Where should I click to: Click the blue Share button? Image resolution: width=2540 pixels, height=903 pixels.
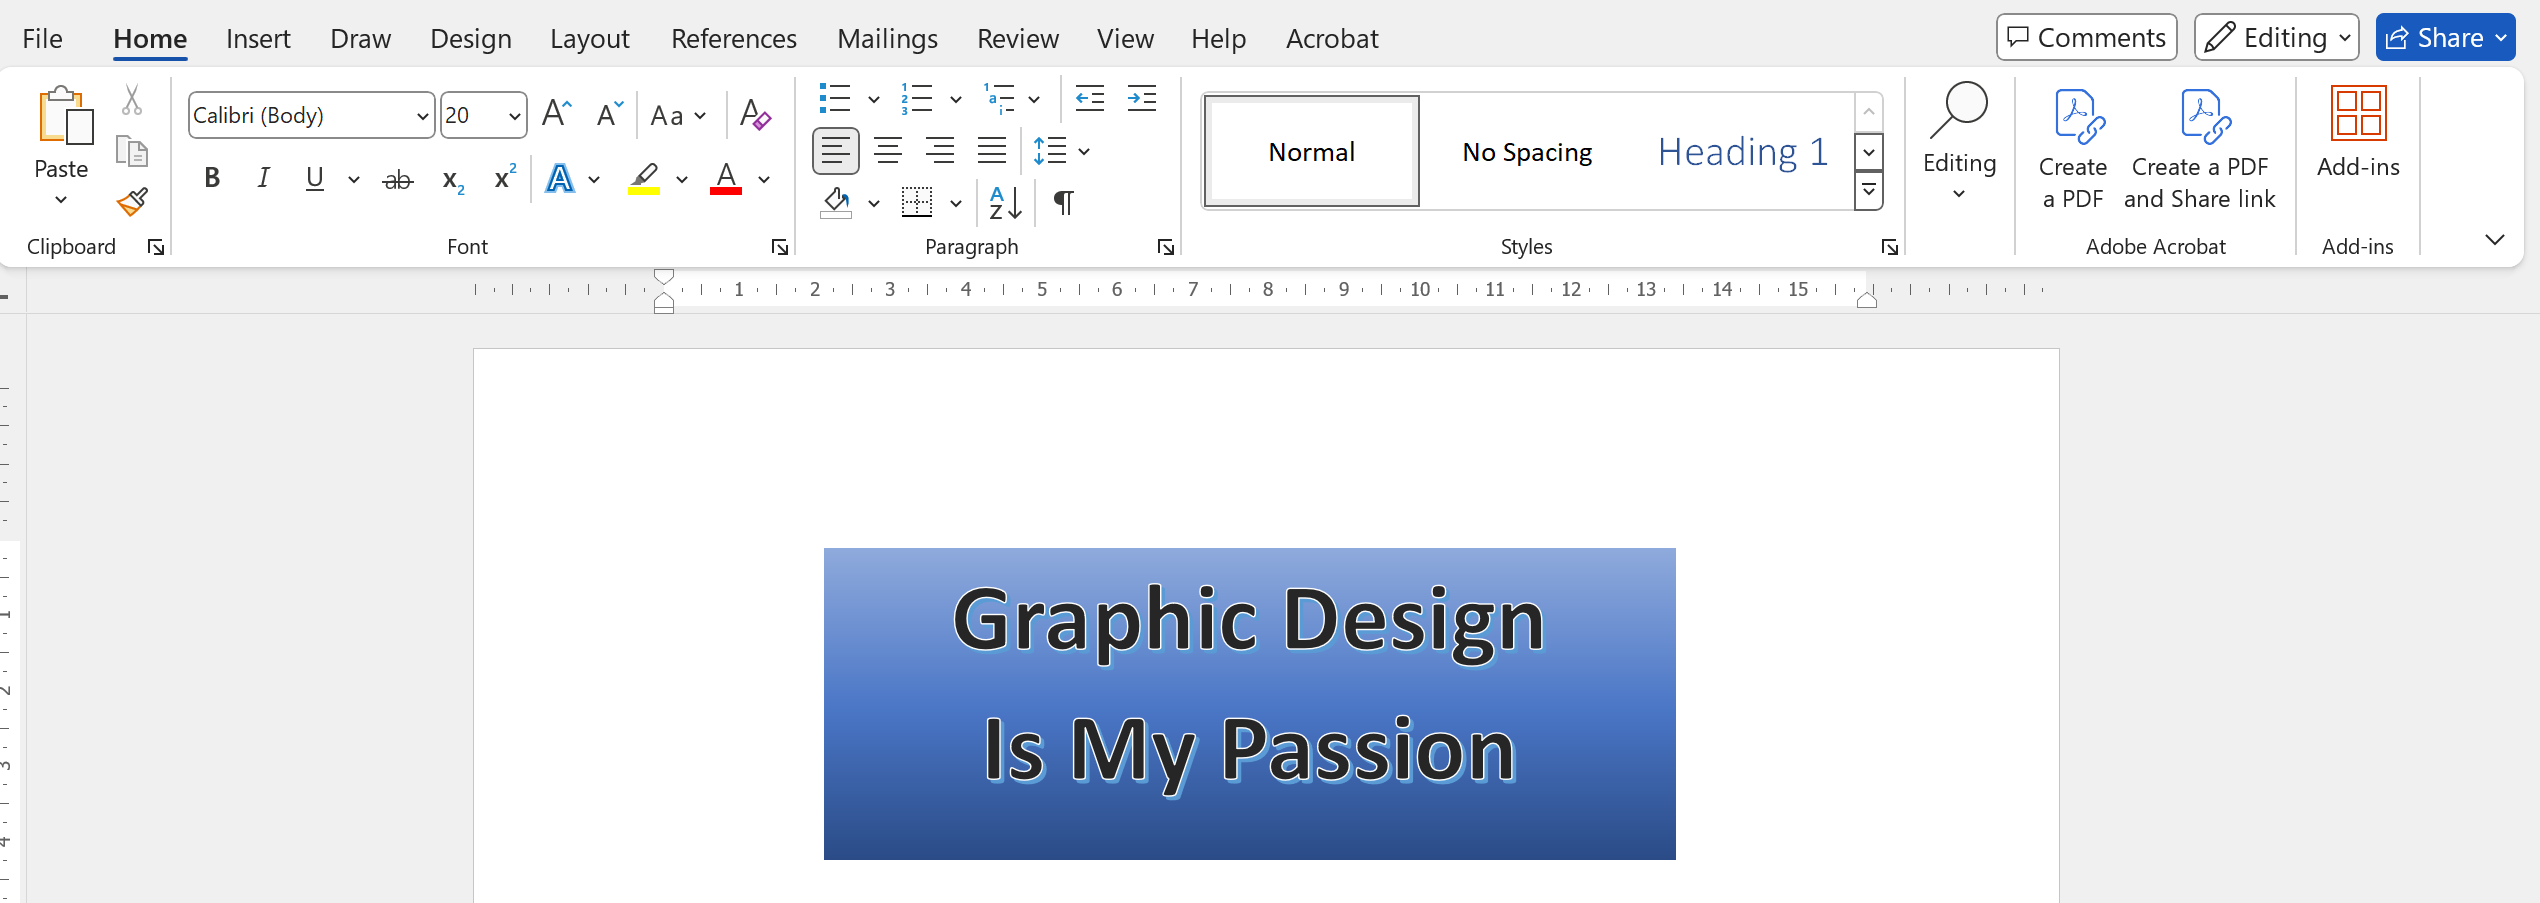click(2444, 38)
